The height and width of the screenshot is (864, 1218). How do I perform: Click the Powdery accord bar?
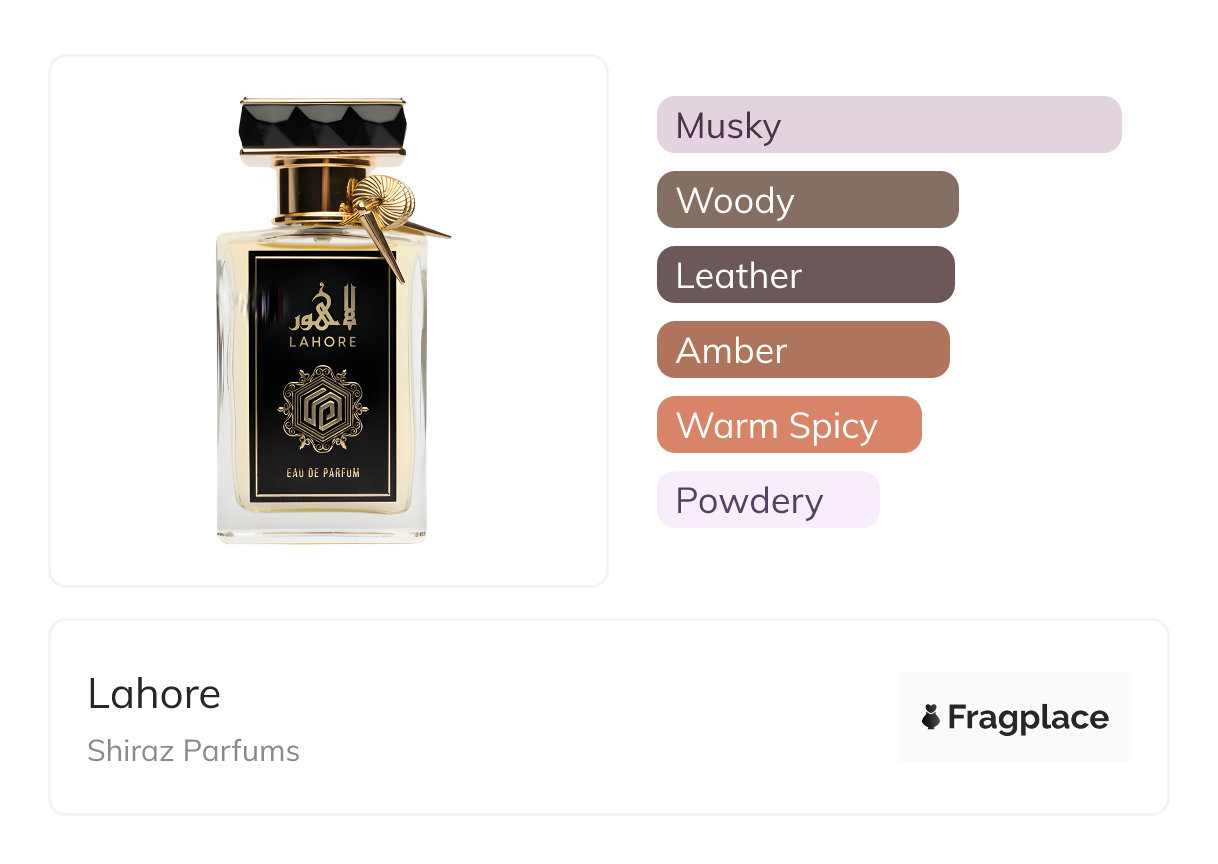(767, 500)
